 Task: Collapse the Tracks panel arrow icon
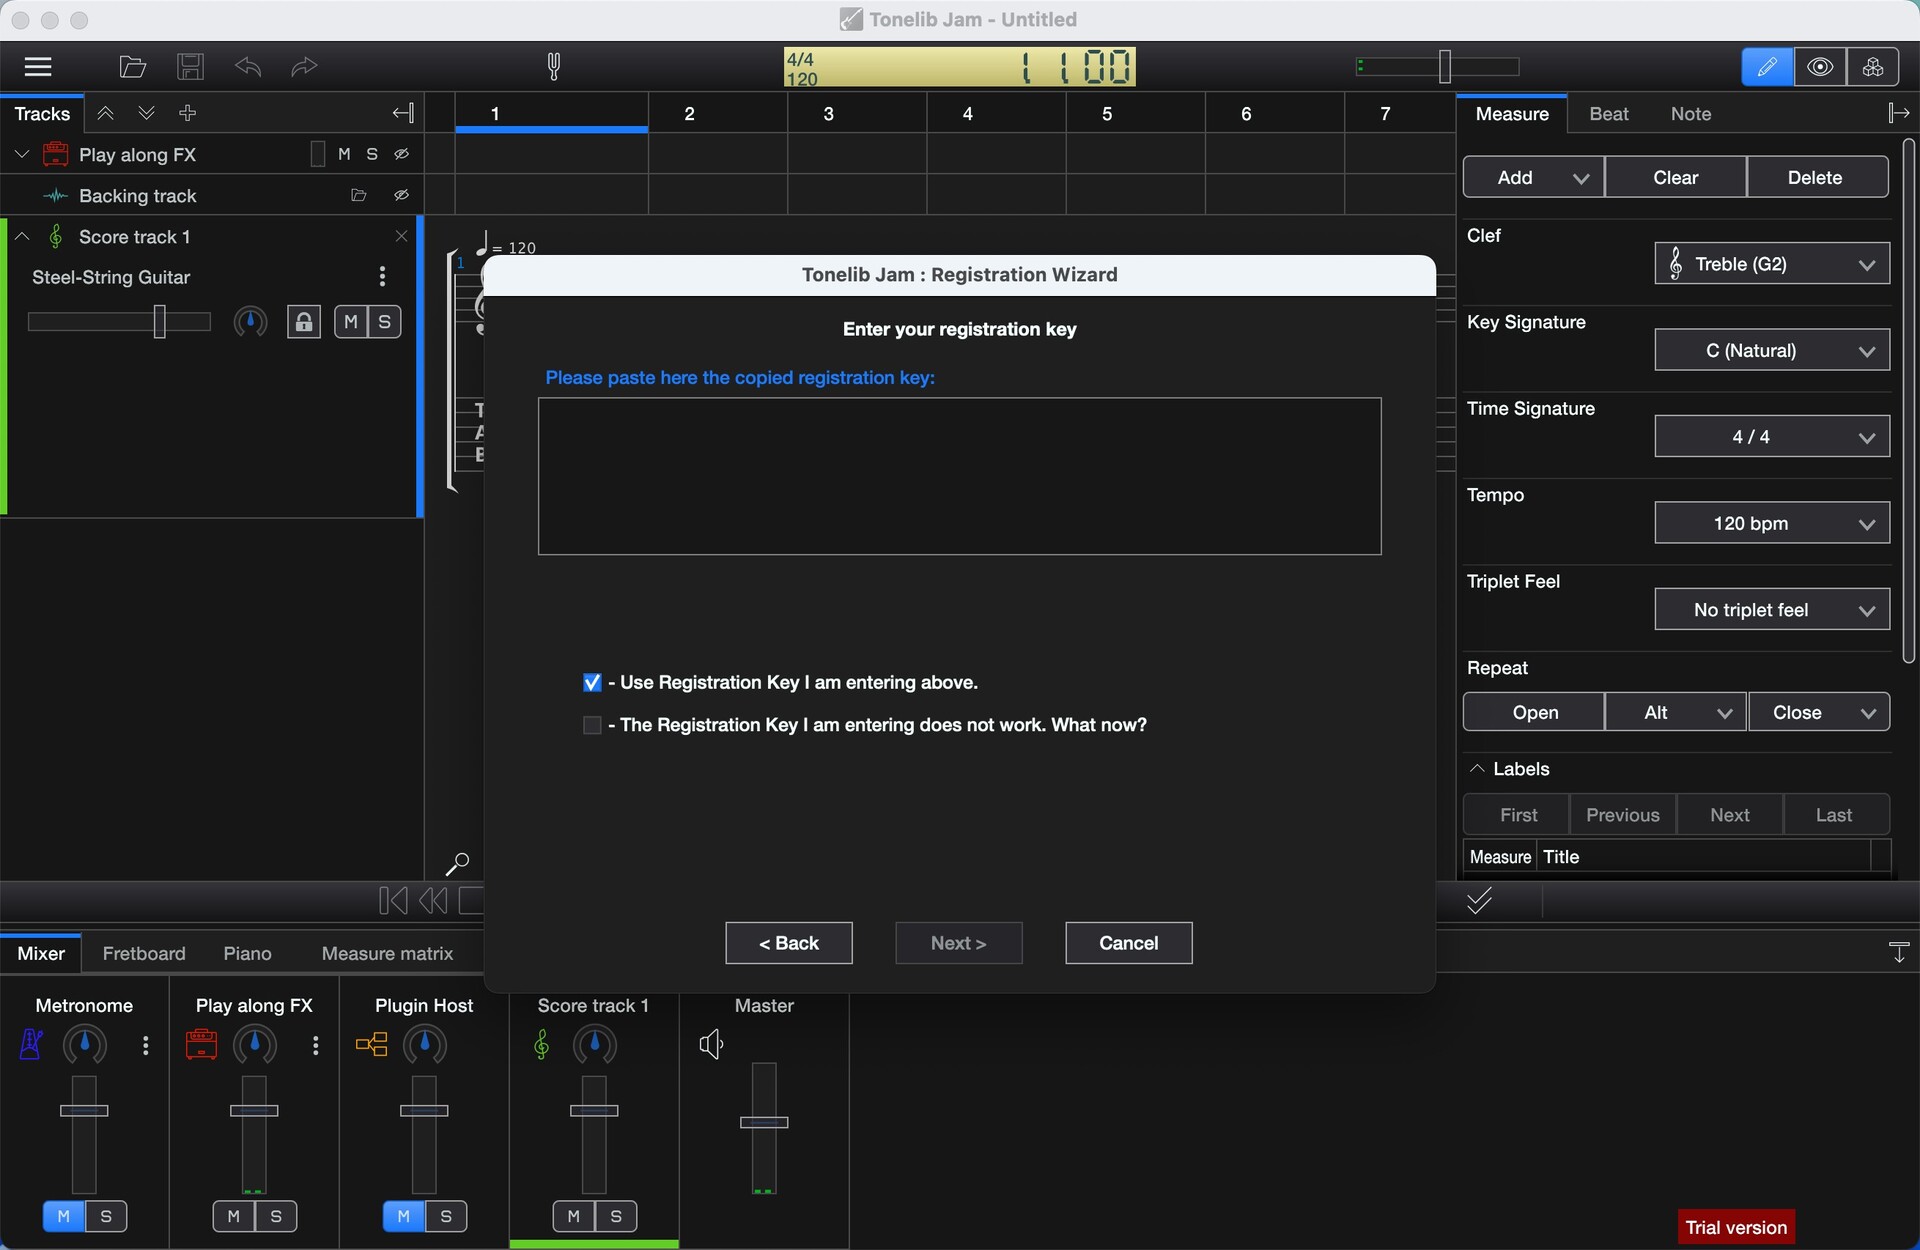403,113
